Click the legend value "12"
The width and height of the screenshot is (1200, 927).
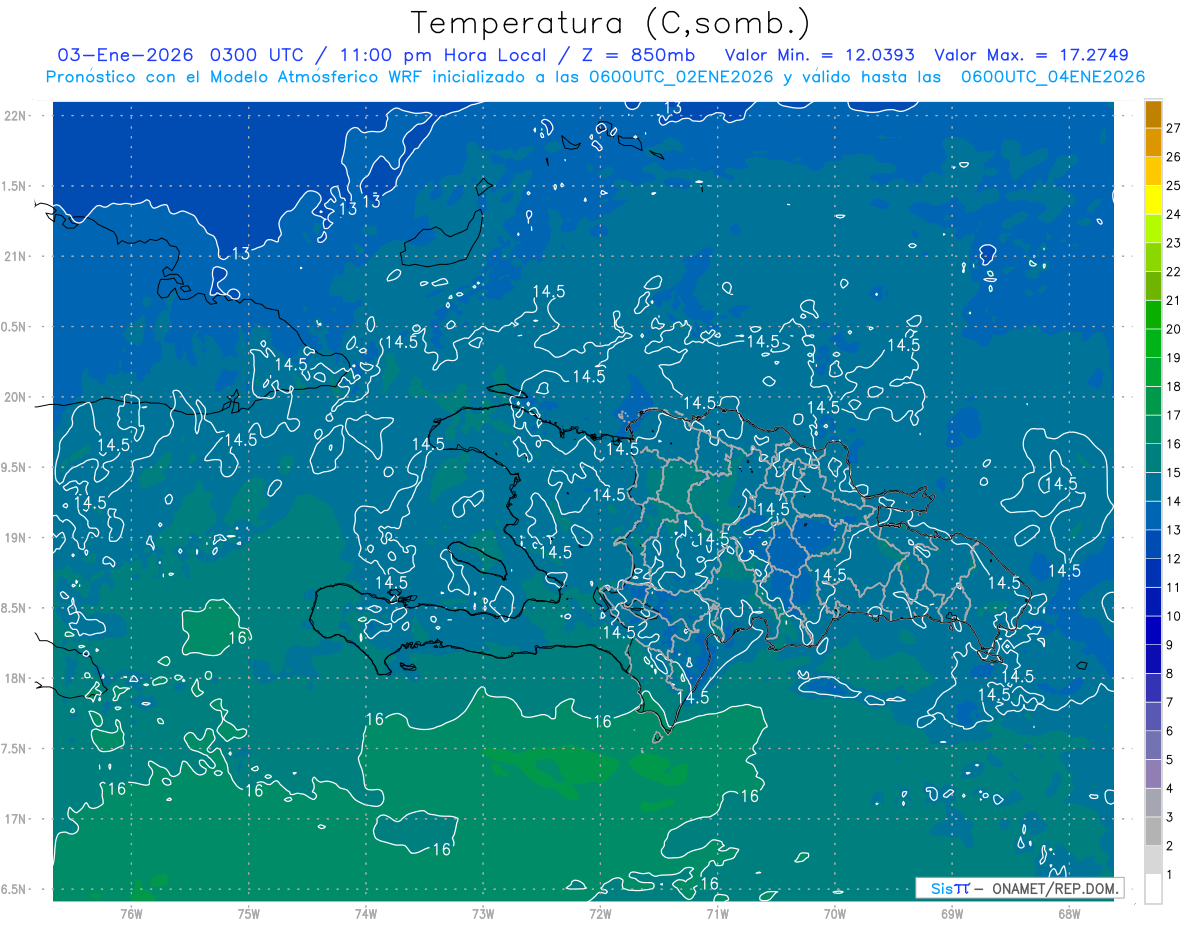tap(1174, 559)
